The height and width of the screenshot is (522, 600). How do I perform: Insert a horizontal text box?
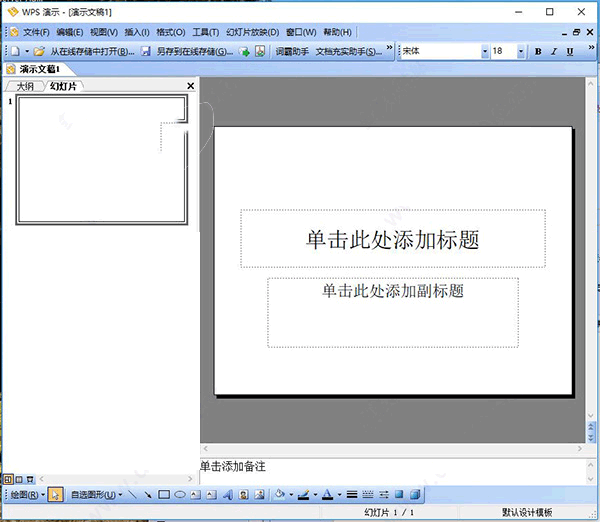pos(196,495)
